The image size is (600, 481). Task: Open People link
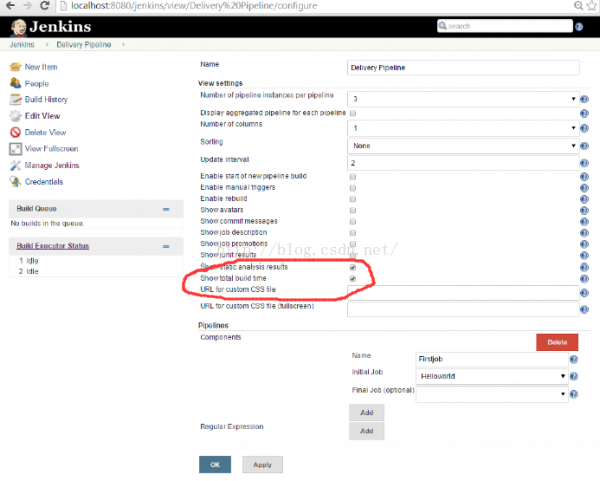[37, 83]
